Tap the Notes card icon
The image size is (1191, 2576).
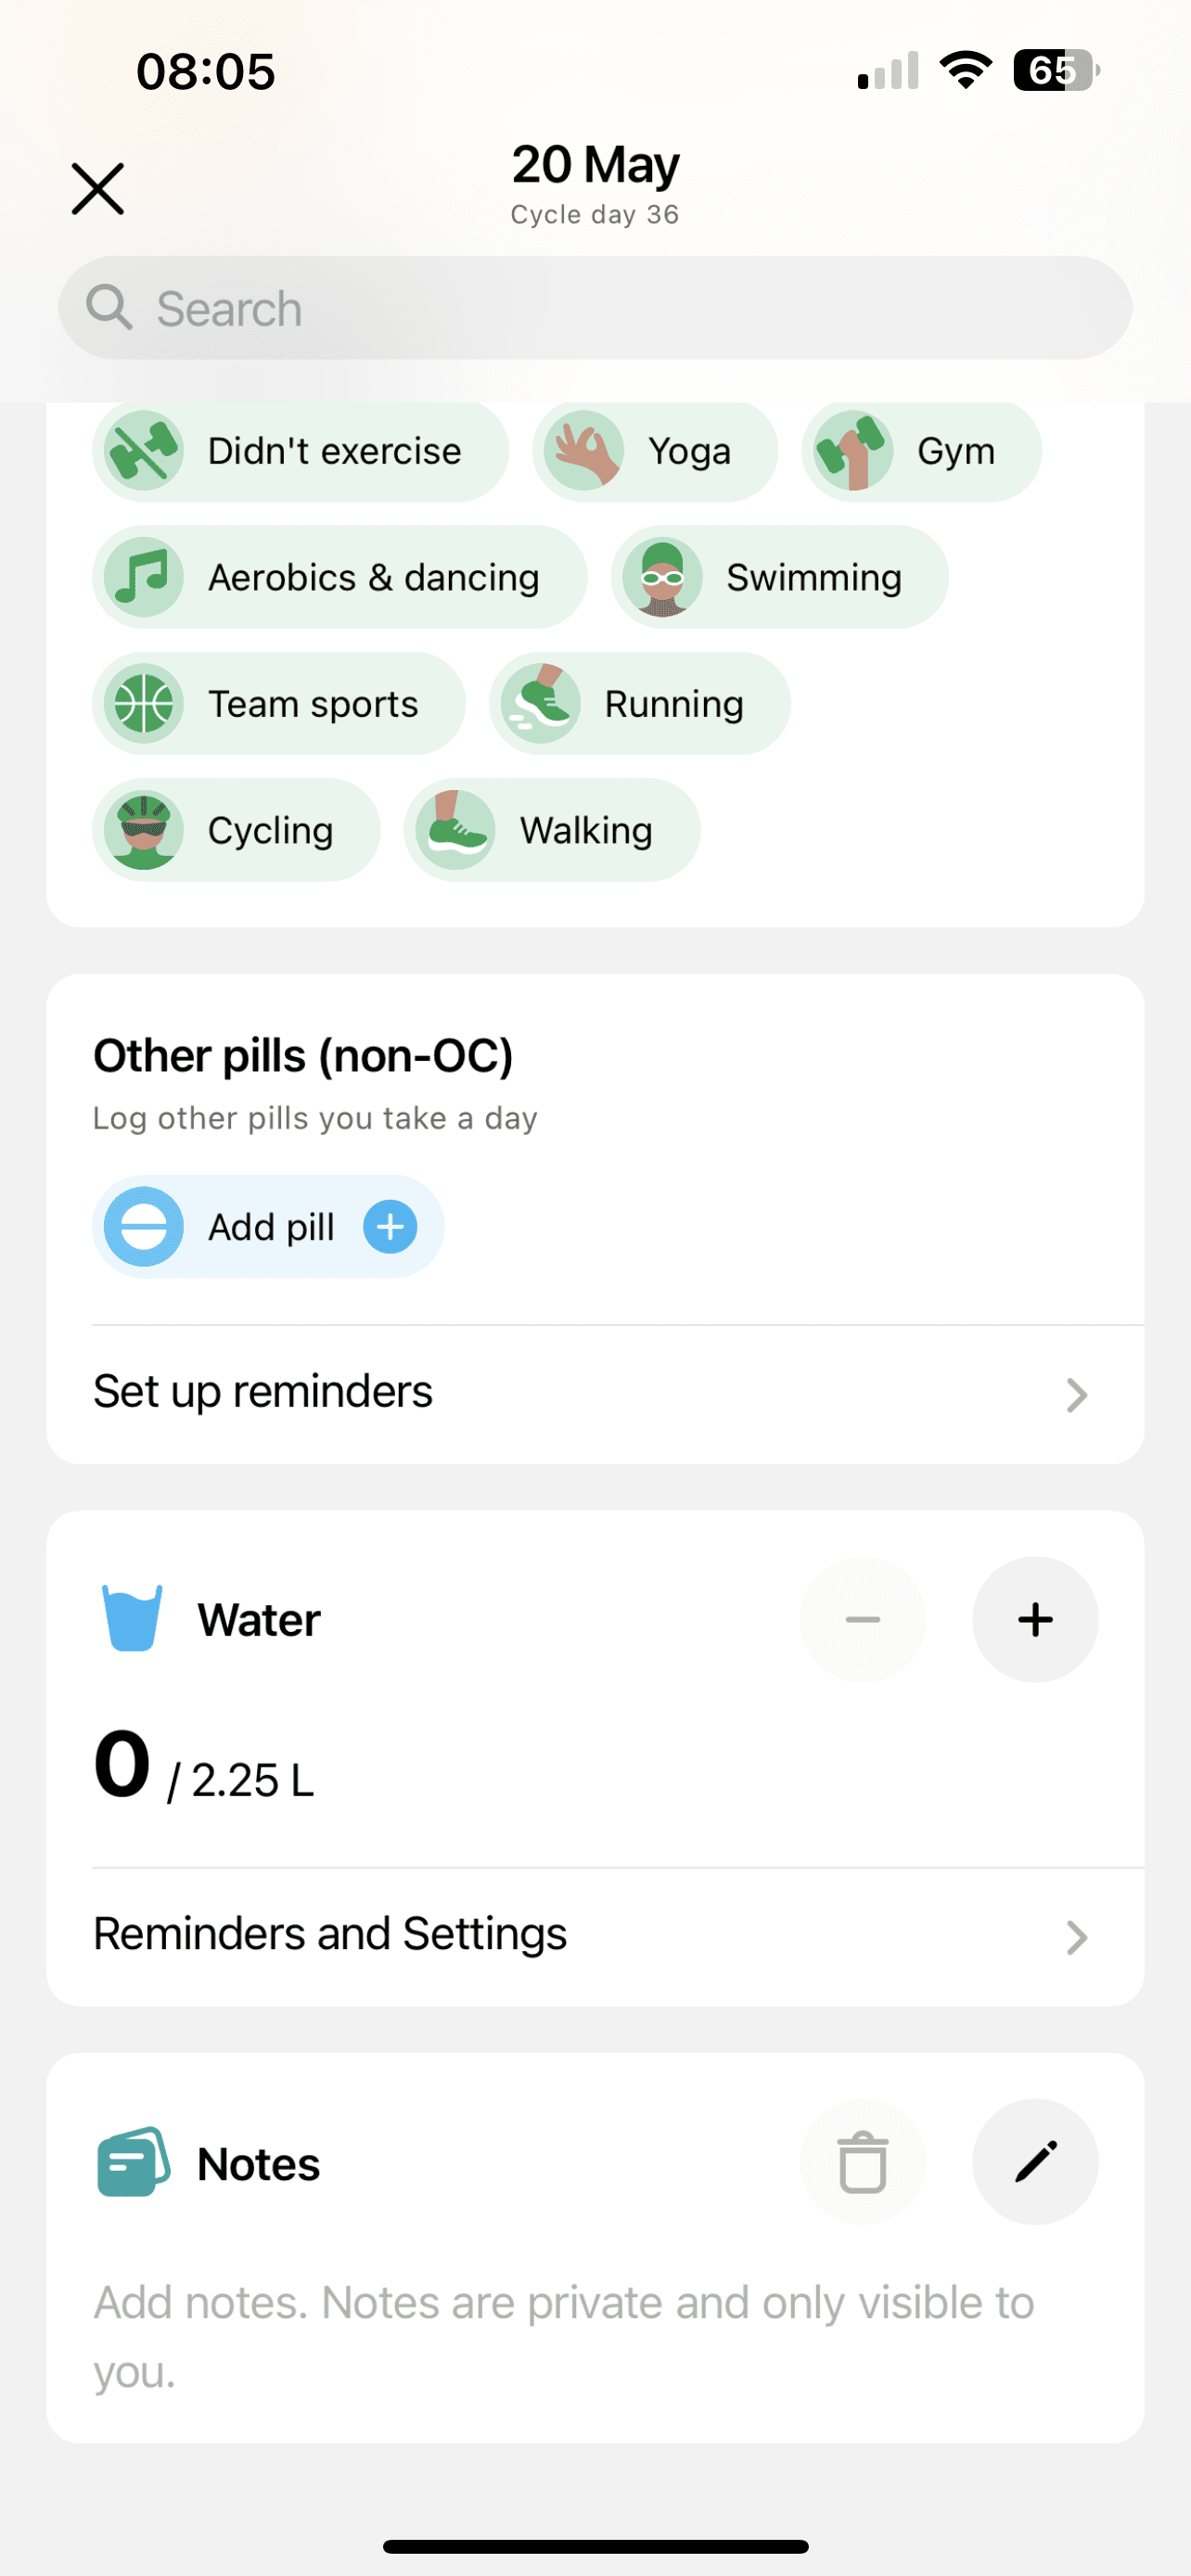132,2161
